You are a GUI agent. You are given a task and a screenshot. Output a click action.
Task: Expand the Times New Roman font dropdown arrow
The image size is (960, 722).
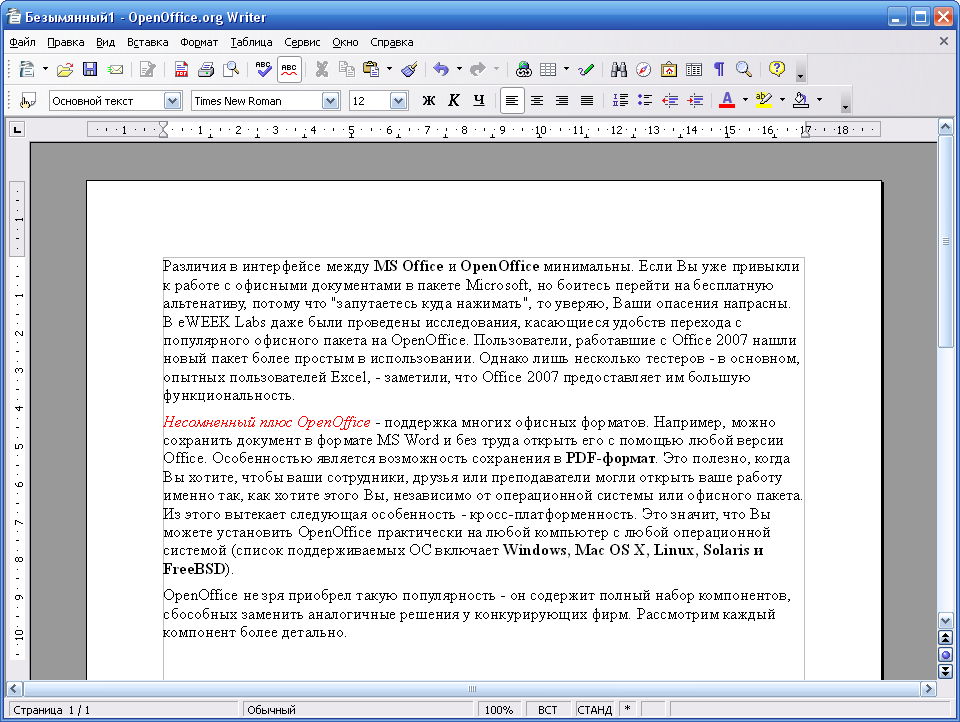point(331,100)
